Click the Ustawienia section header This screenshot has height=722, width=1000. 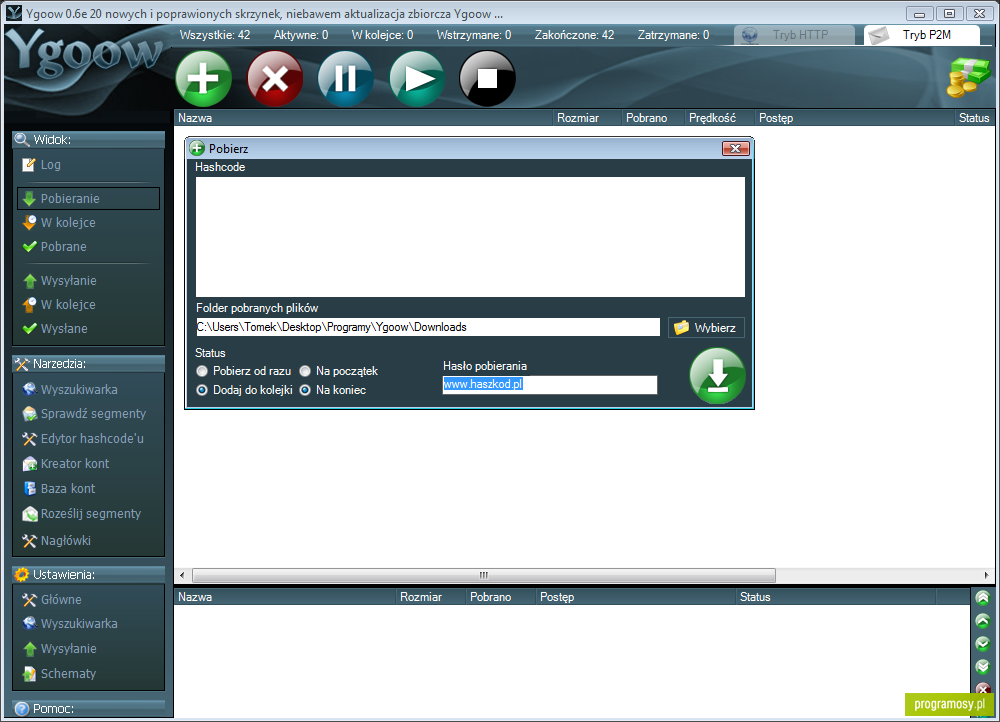[89, 575]
